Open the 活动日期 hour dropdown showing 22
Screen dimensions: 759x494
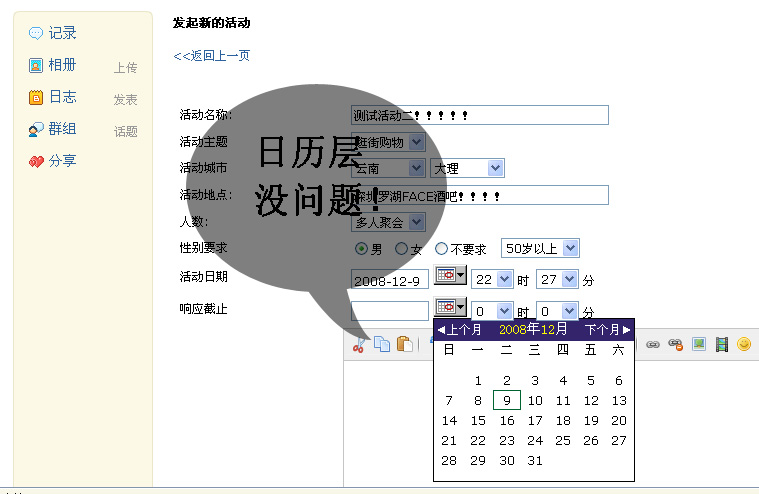[491, 279]
